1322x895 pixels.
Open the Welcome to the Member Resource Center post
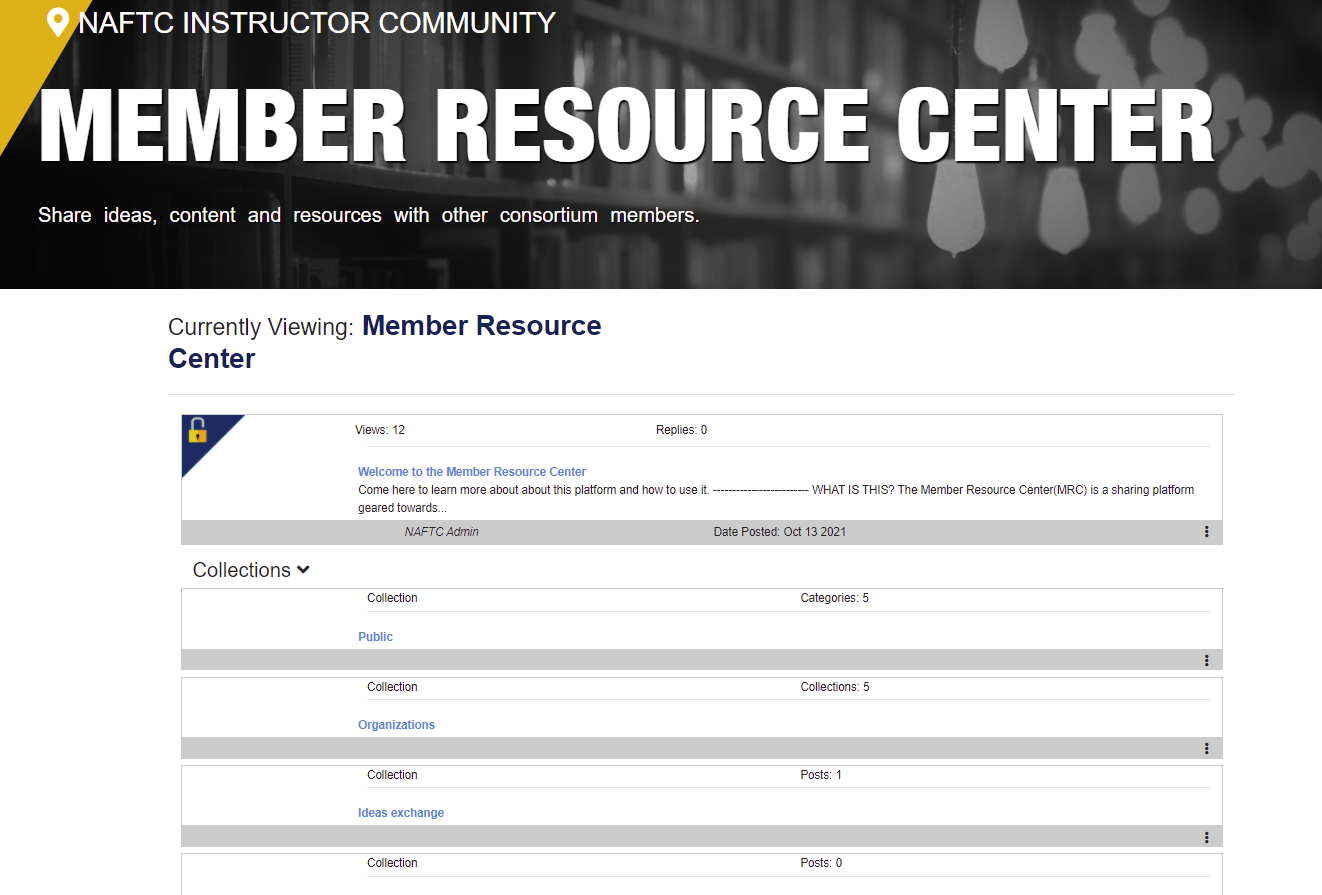tap(471, 472)
